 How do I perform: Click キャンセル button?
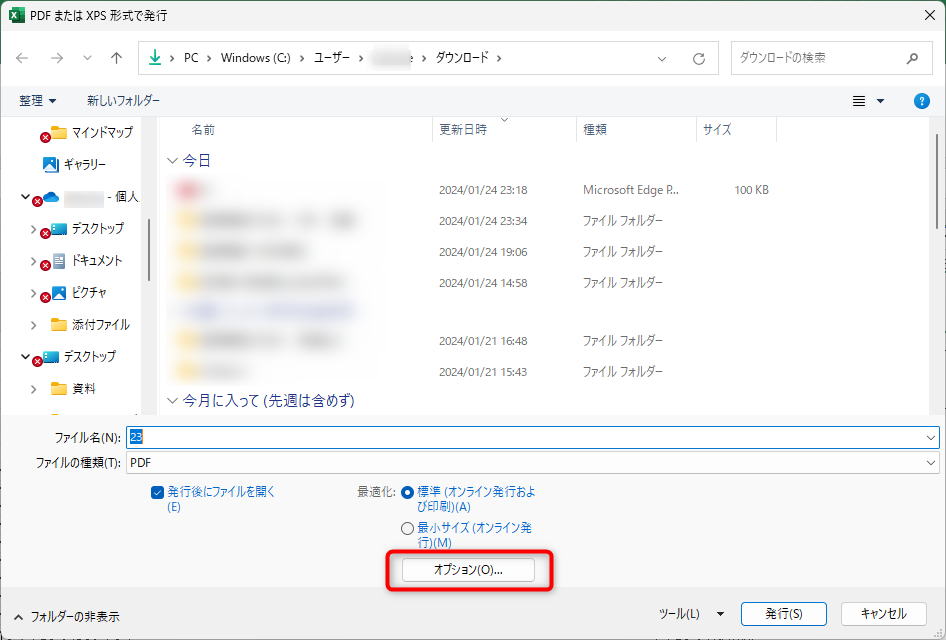coord(883,614)
